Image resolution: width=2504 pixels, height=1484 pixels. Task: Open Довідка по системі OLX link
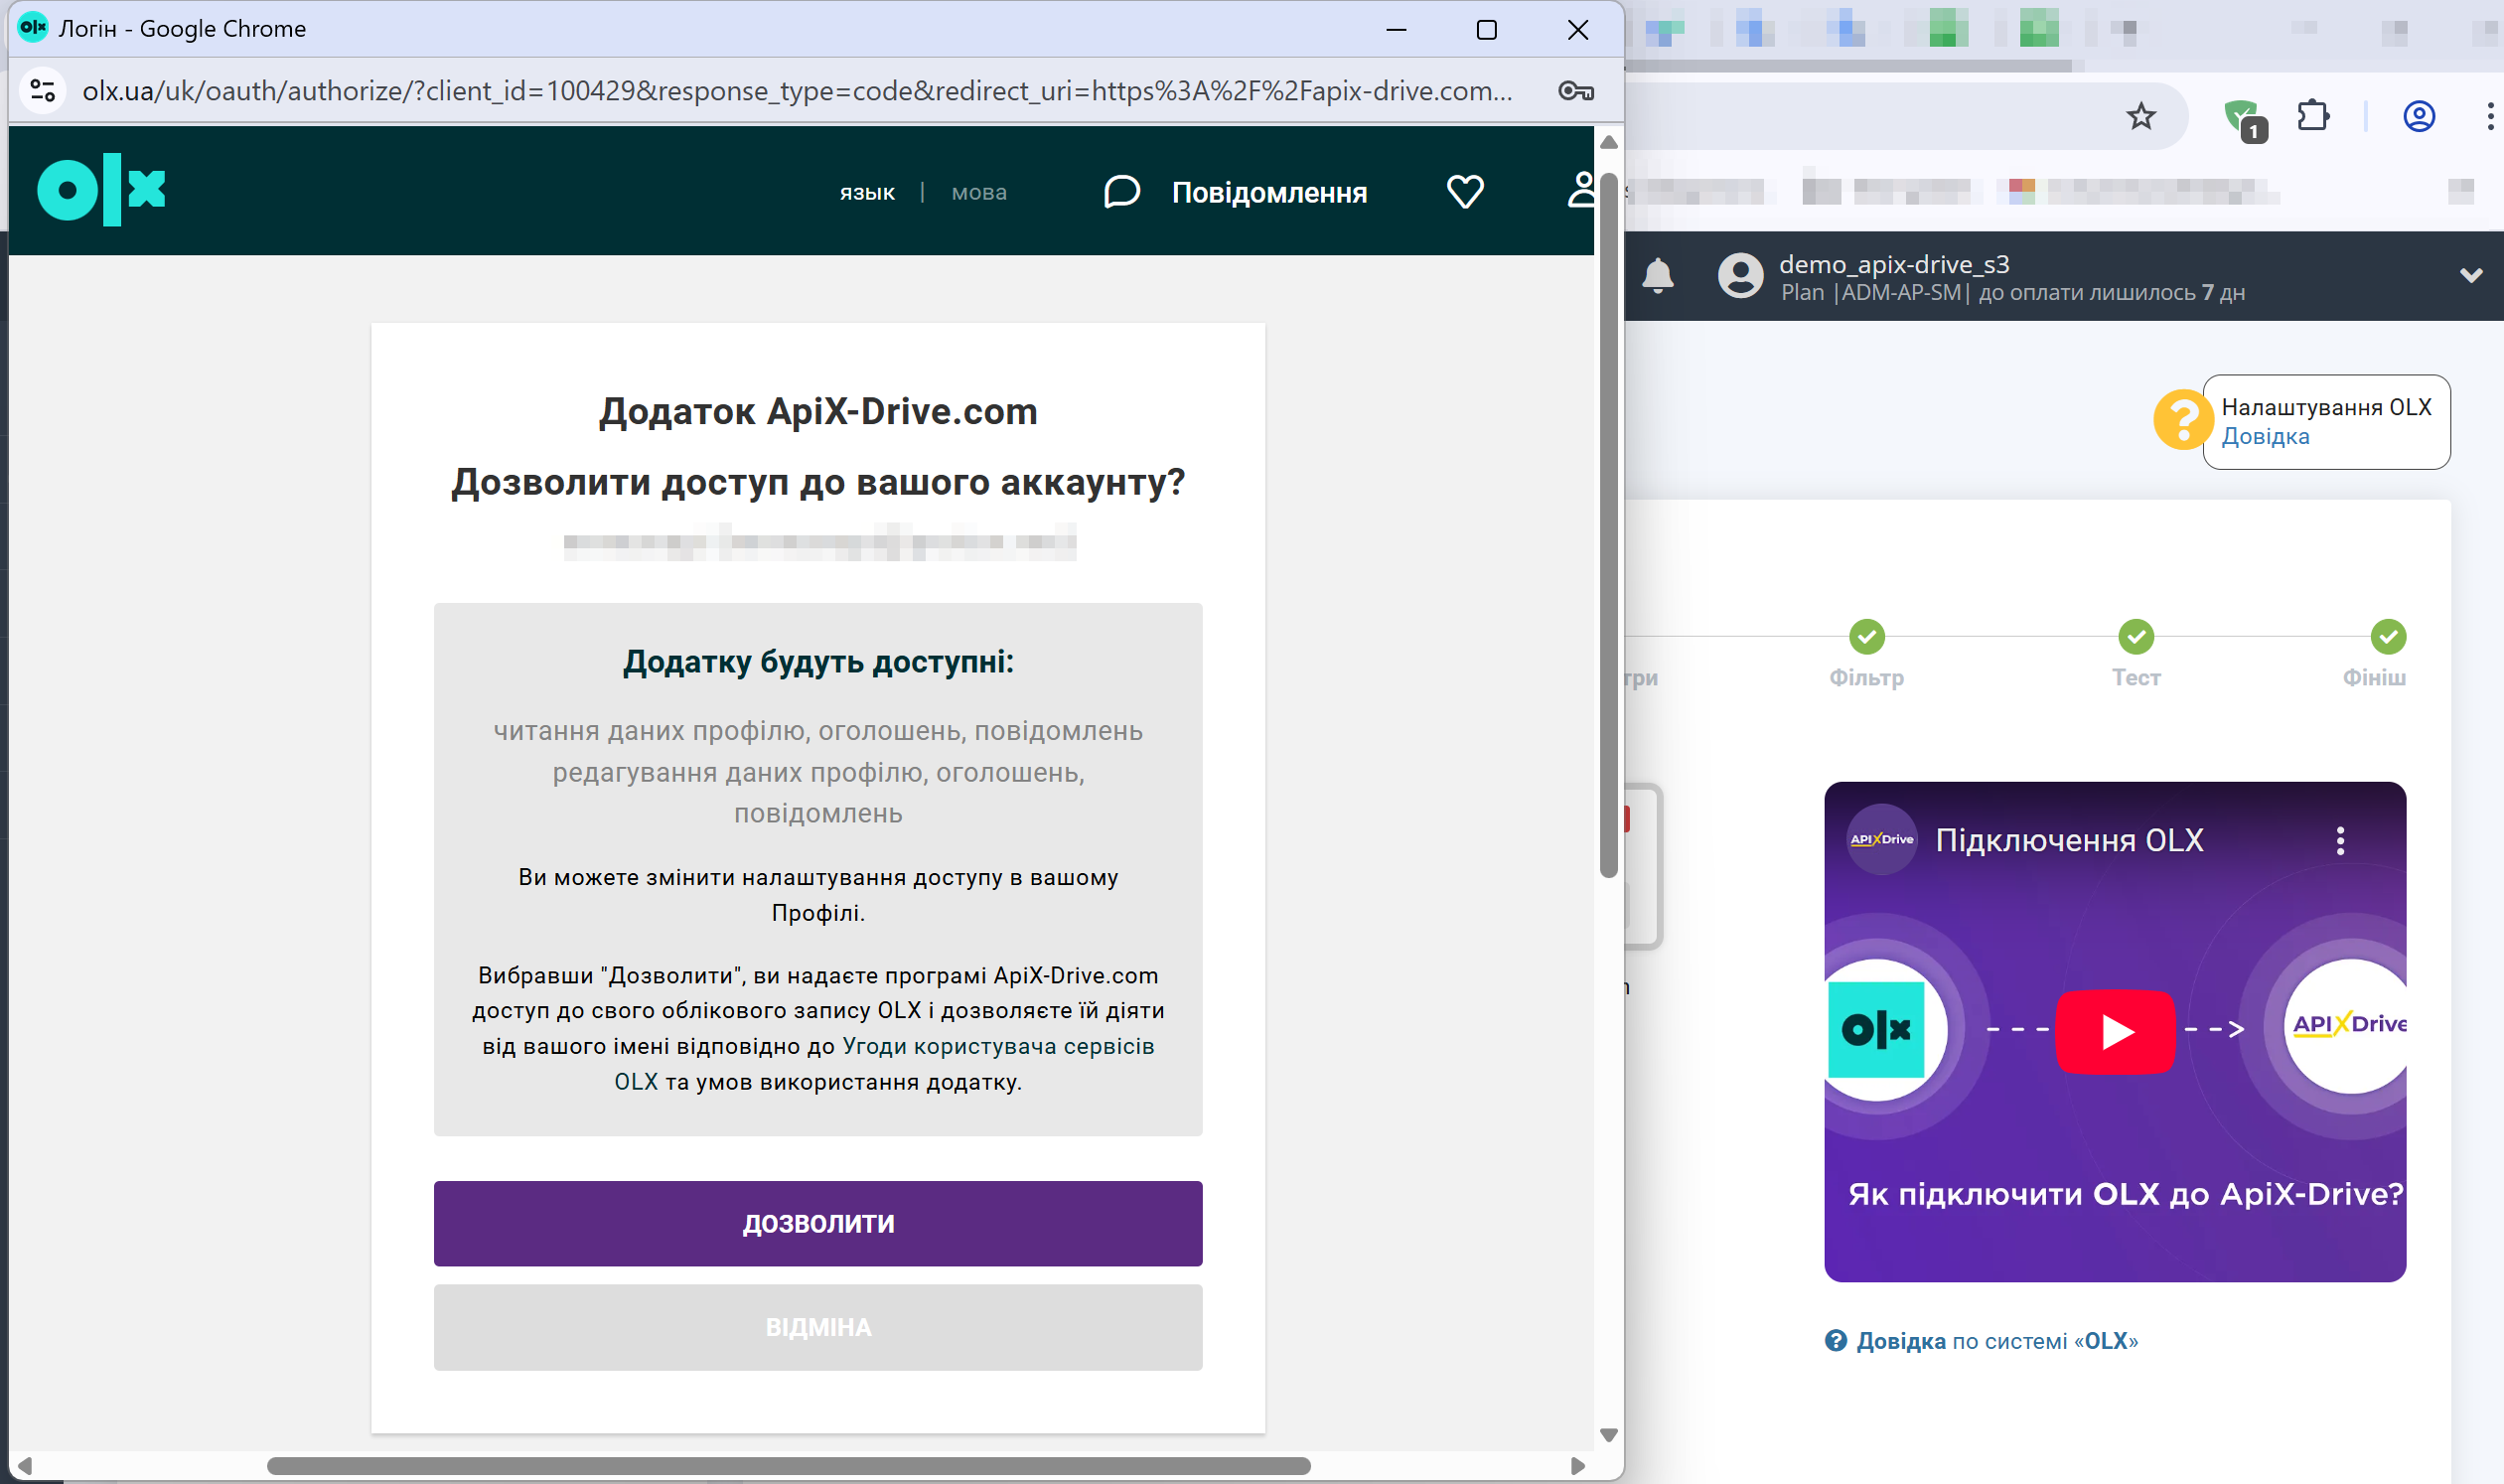pos(1981,1341)
